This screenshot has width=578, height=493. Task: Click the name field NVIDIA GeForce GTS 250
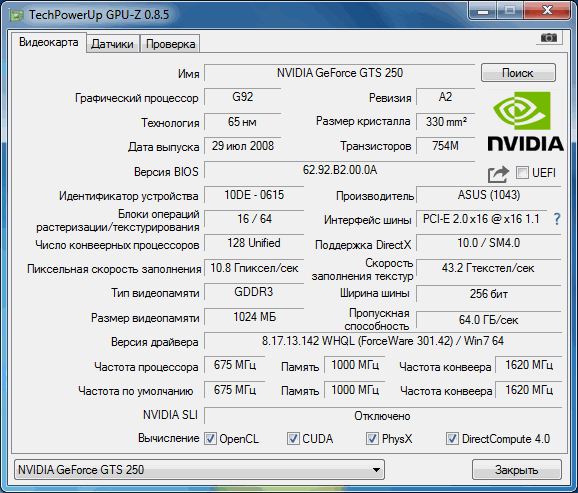[340, 73]
